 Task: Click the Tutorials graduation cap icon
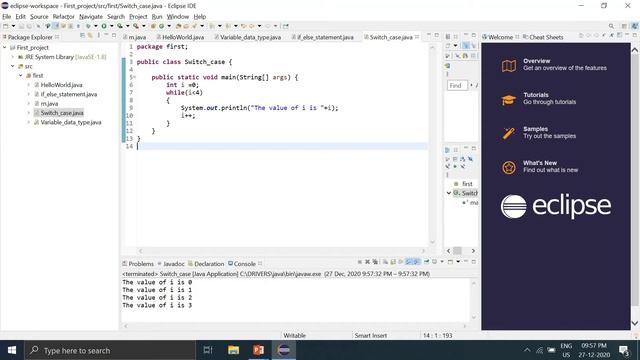pyautogui.click(x=509, y=100)
